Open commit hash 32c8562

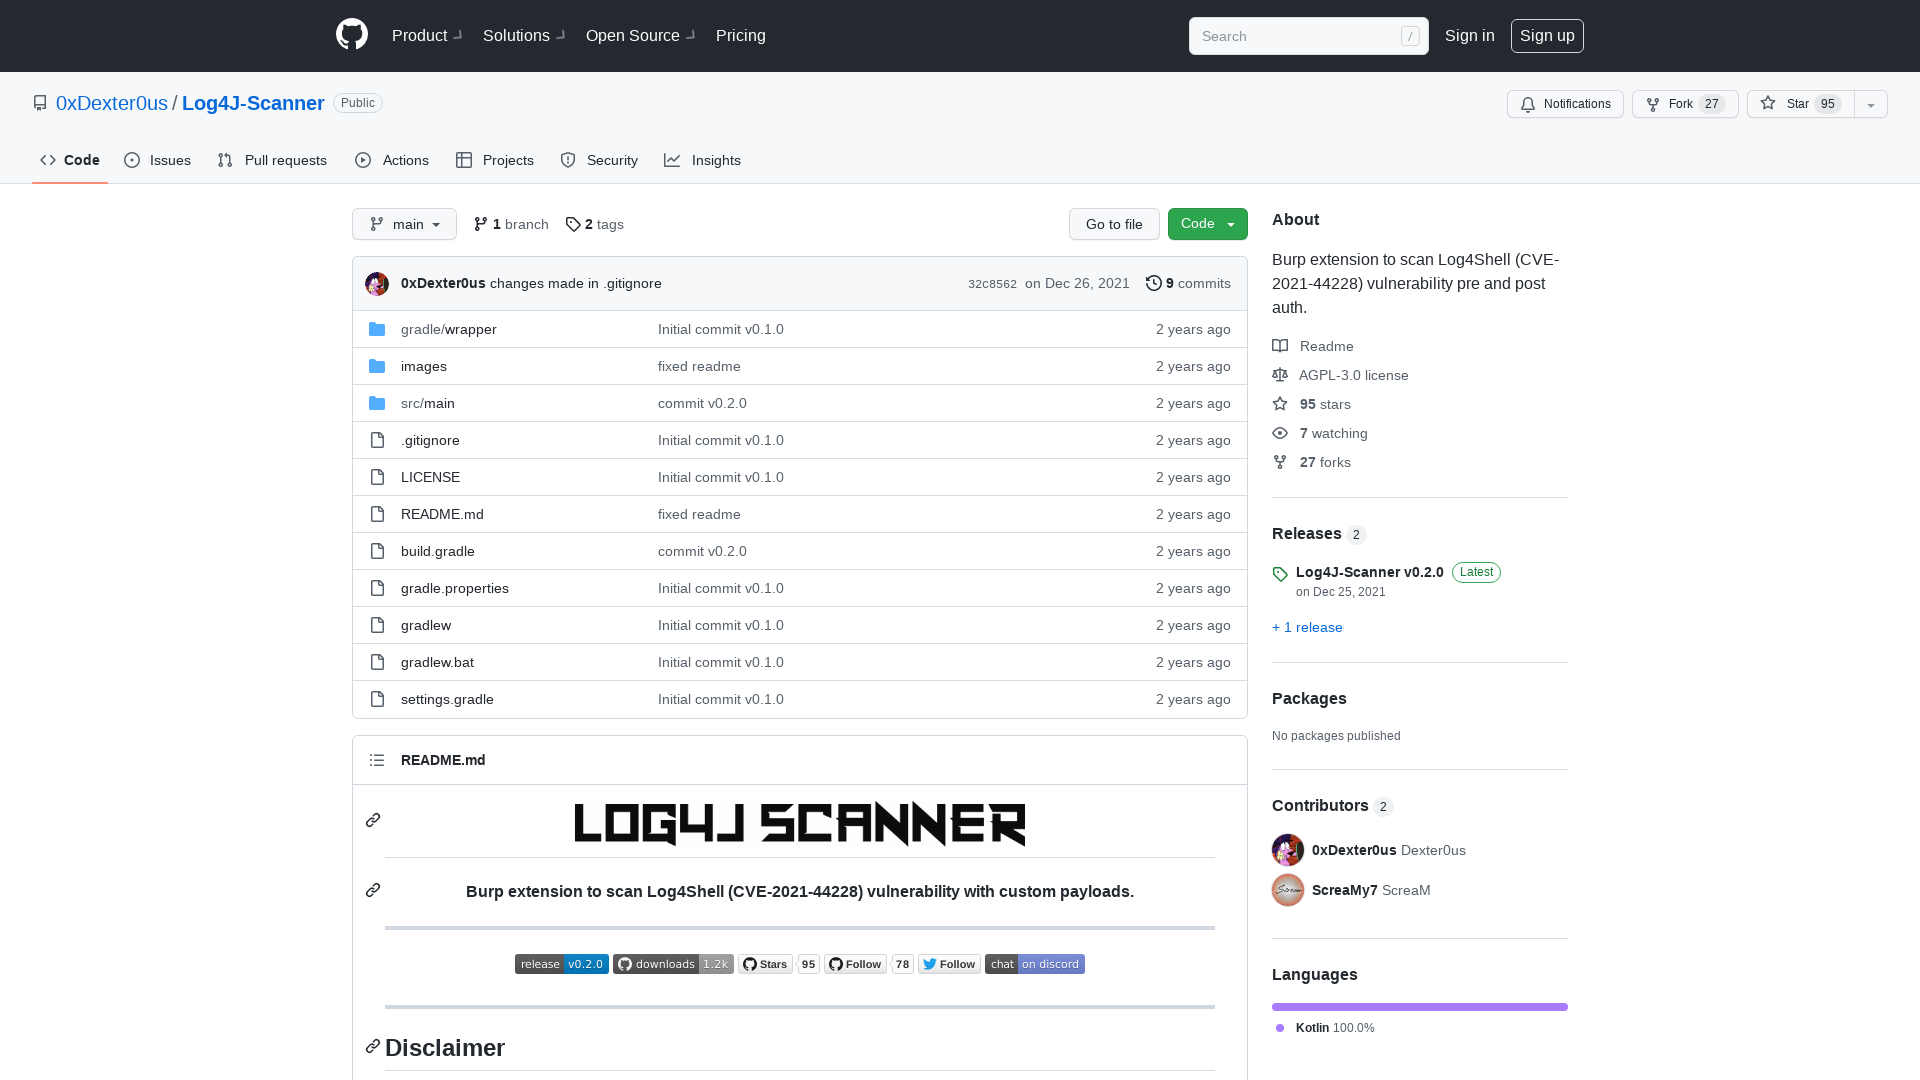point(992,284)
